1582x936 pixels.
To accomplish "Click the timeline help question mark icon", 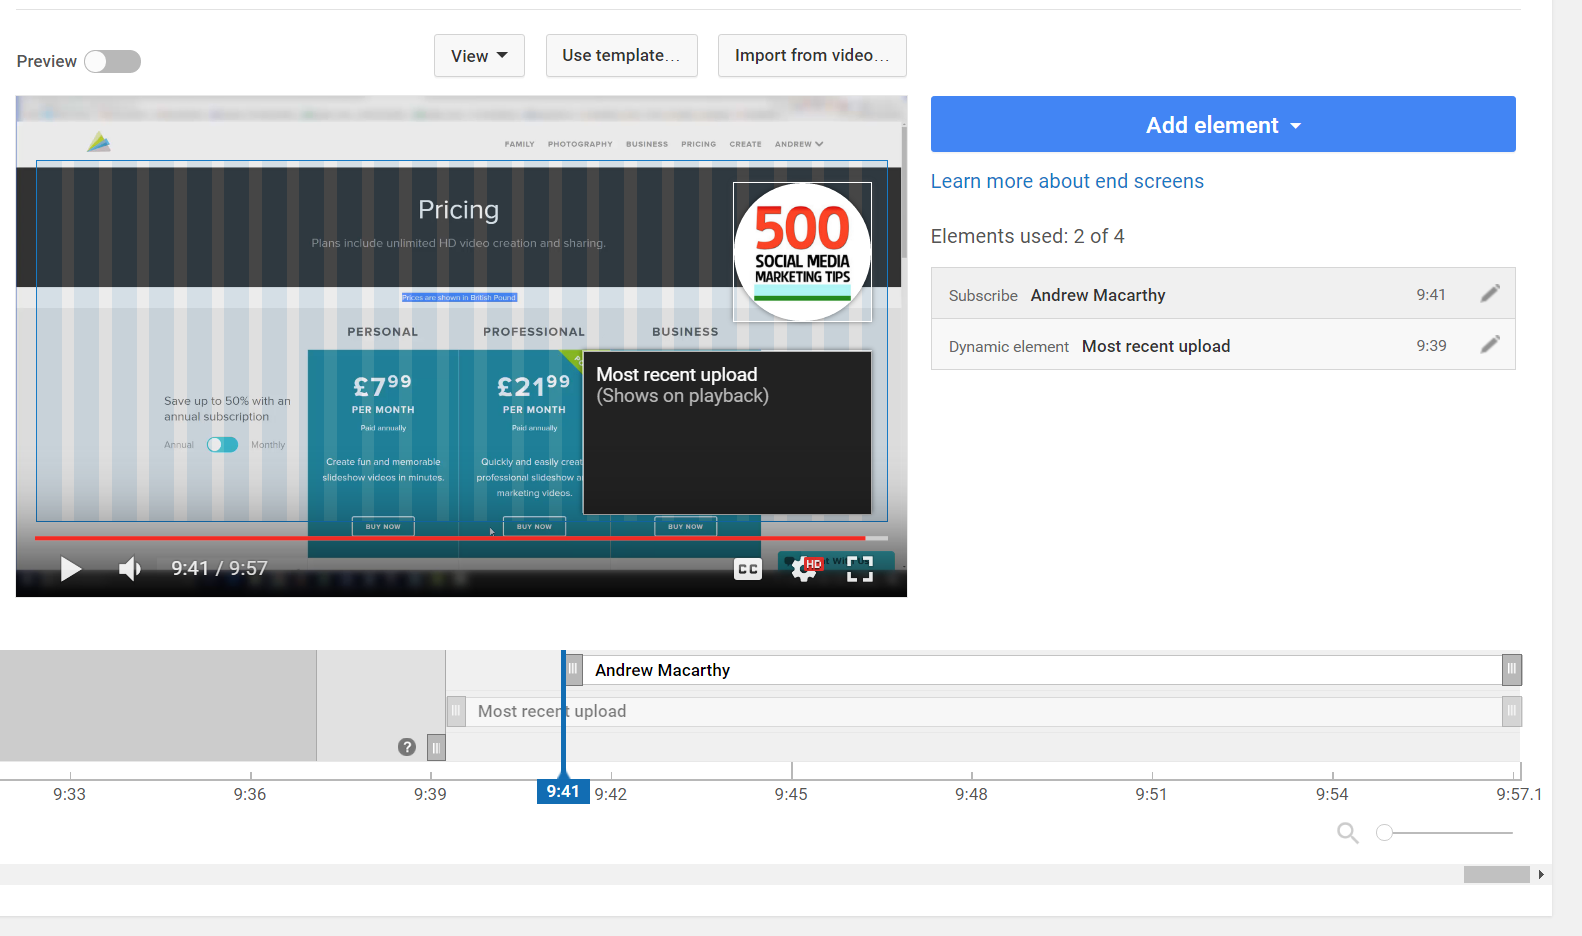I will point(407,747).
